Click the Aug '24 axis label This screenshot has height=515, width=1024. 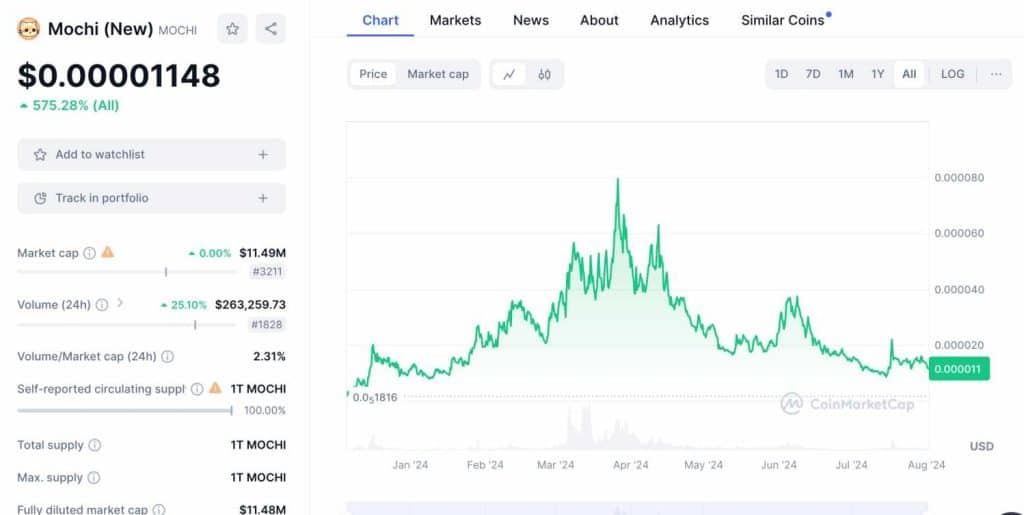click(x=926, y=465)
